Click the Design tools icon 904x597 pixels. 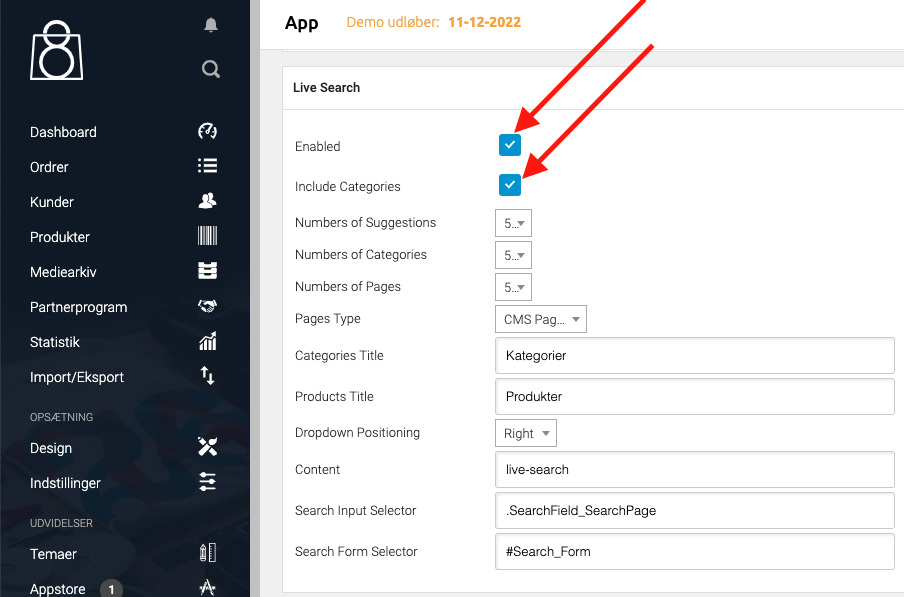pos(207,447)
